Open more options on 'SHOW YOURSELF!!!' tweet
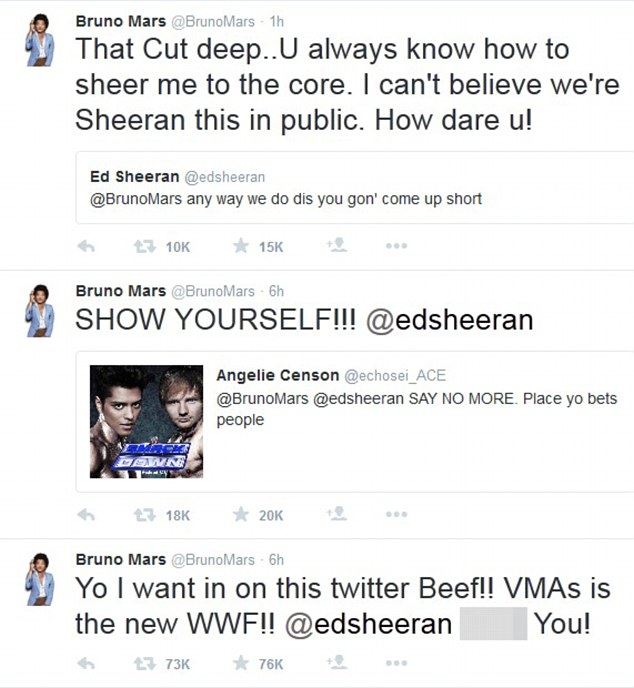634x688 pixels. pos(396,515)
